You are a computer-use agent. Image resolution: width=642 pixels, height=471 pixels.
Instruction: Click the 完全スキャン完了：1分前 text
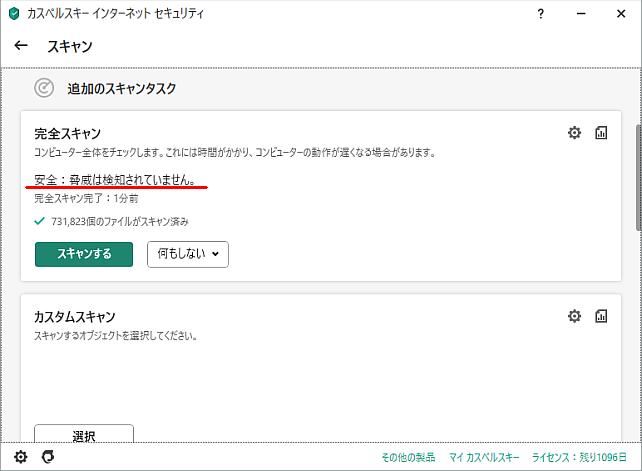tap(86, 199)
